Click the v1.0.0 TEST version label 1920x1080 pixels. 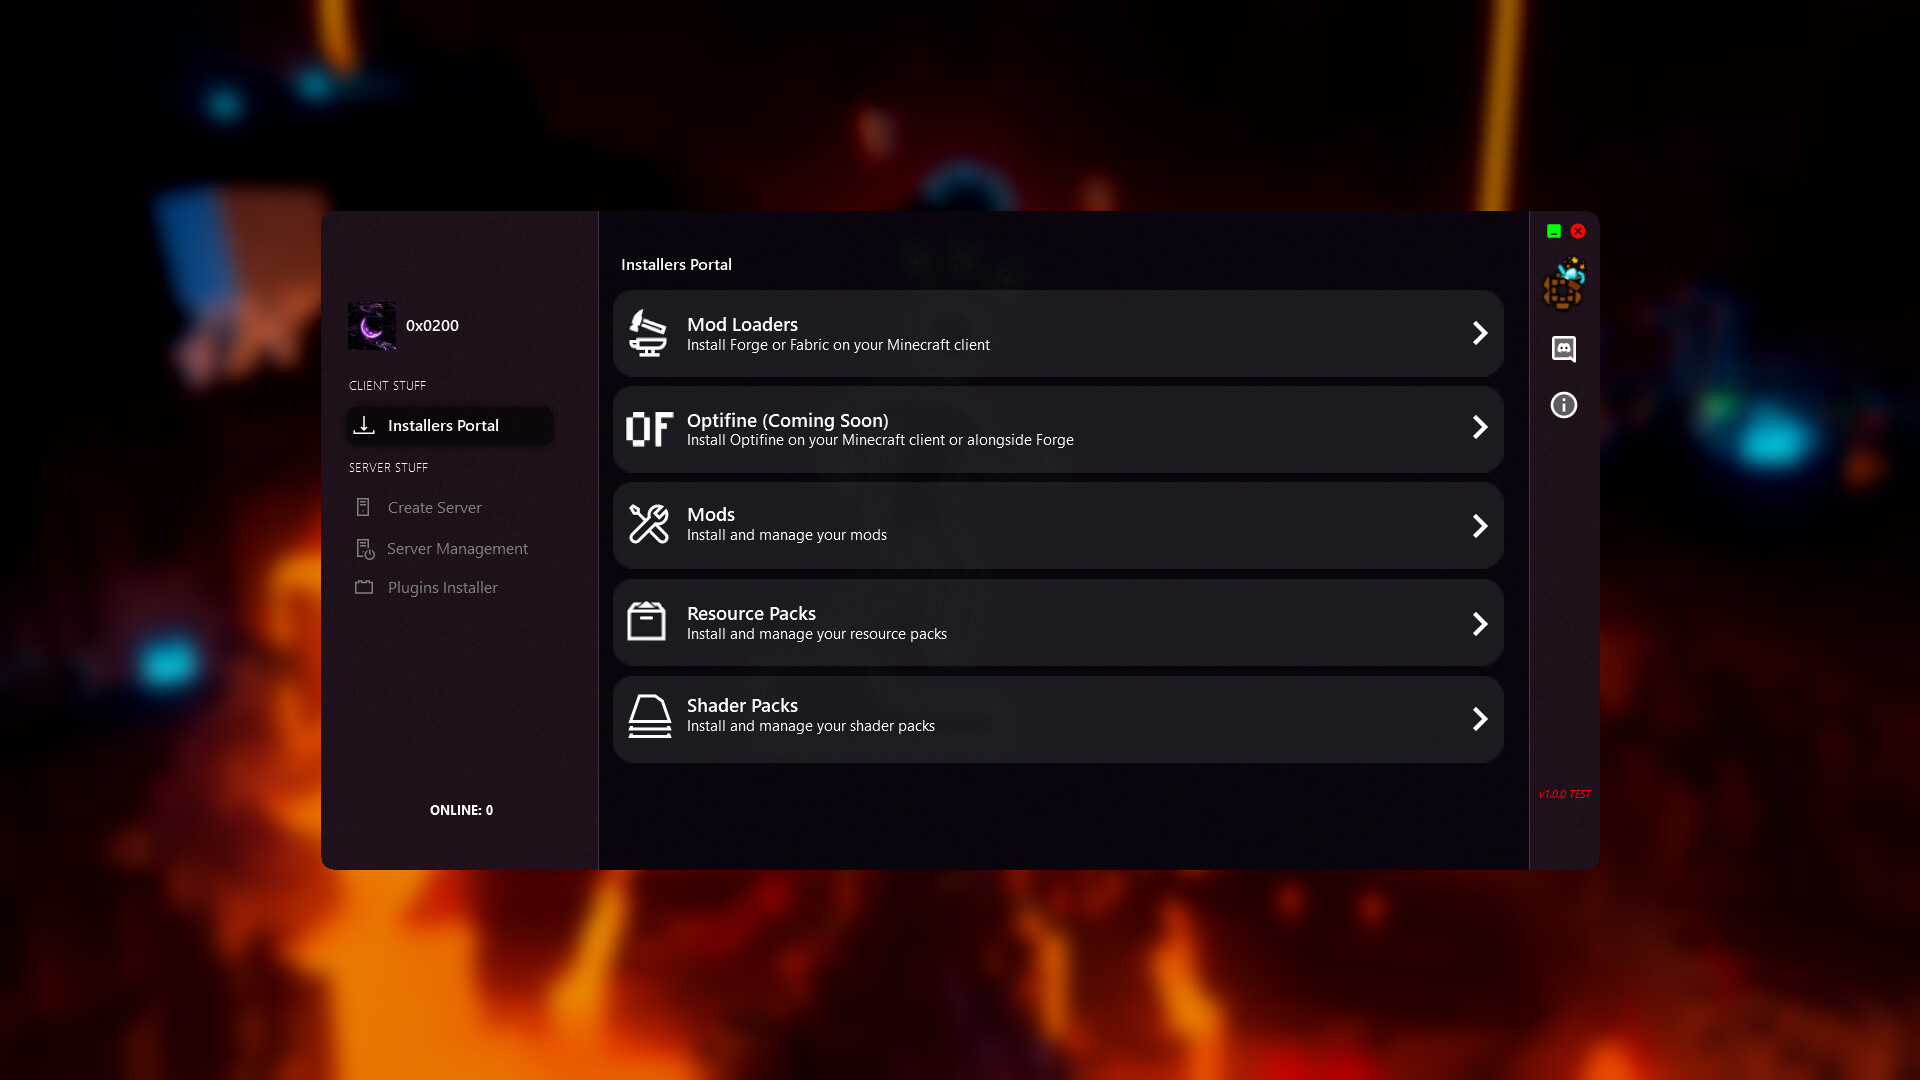pos(1564,793)
